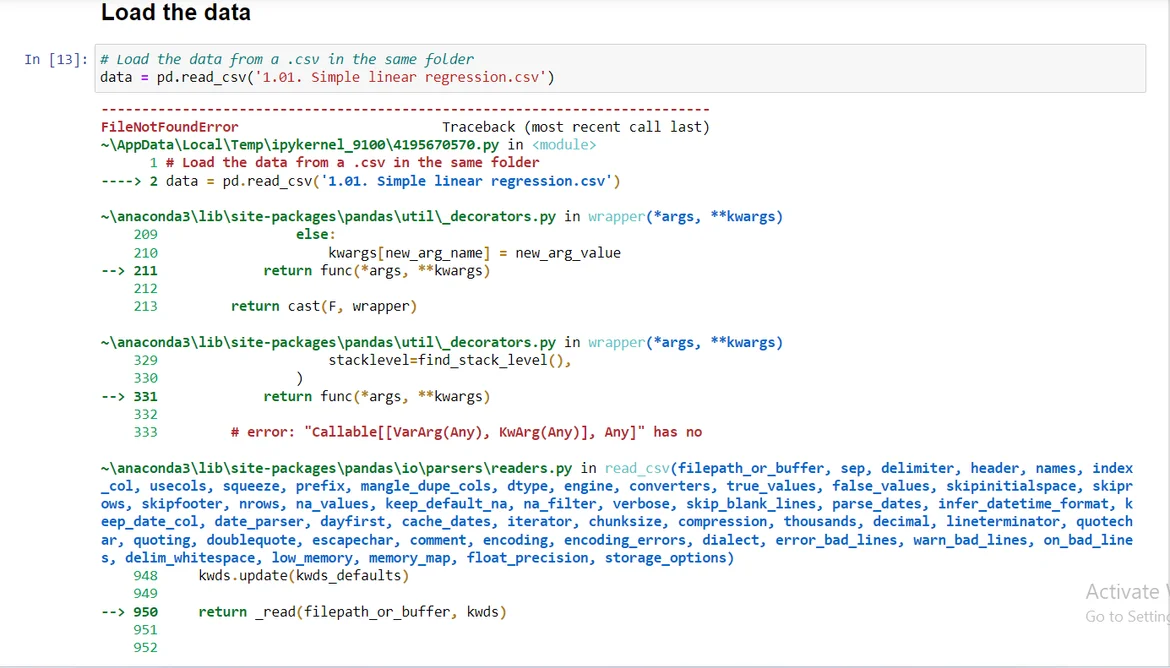This screenshot has height=668, width=1170.
Task: Click the second _decorators.py file path
Action: click(x=328, y=342)
